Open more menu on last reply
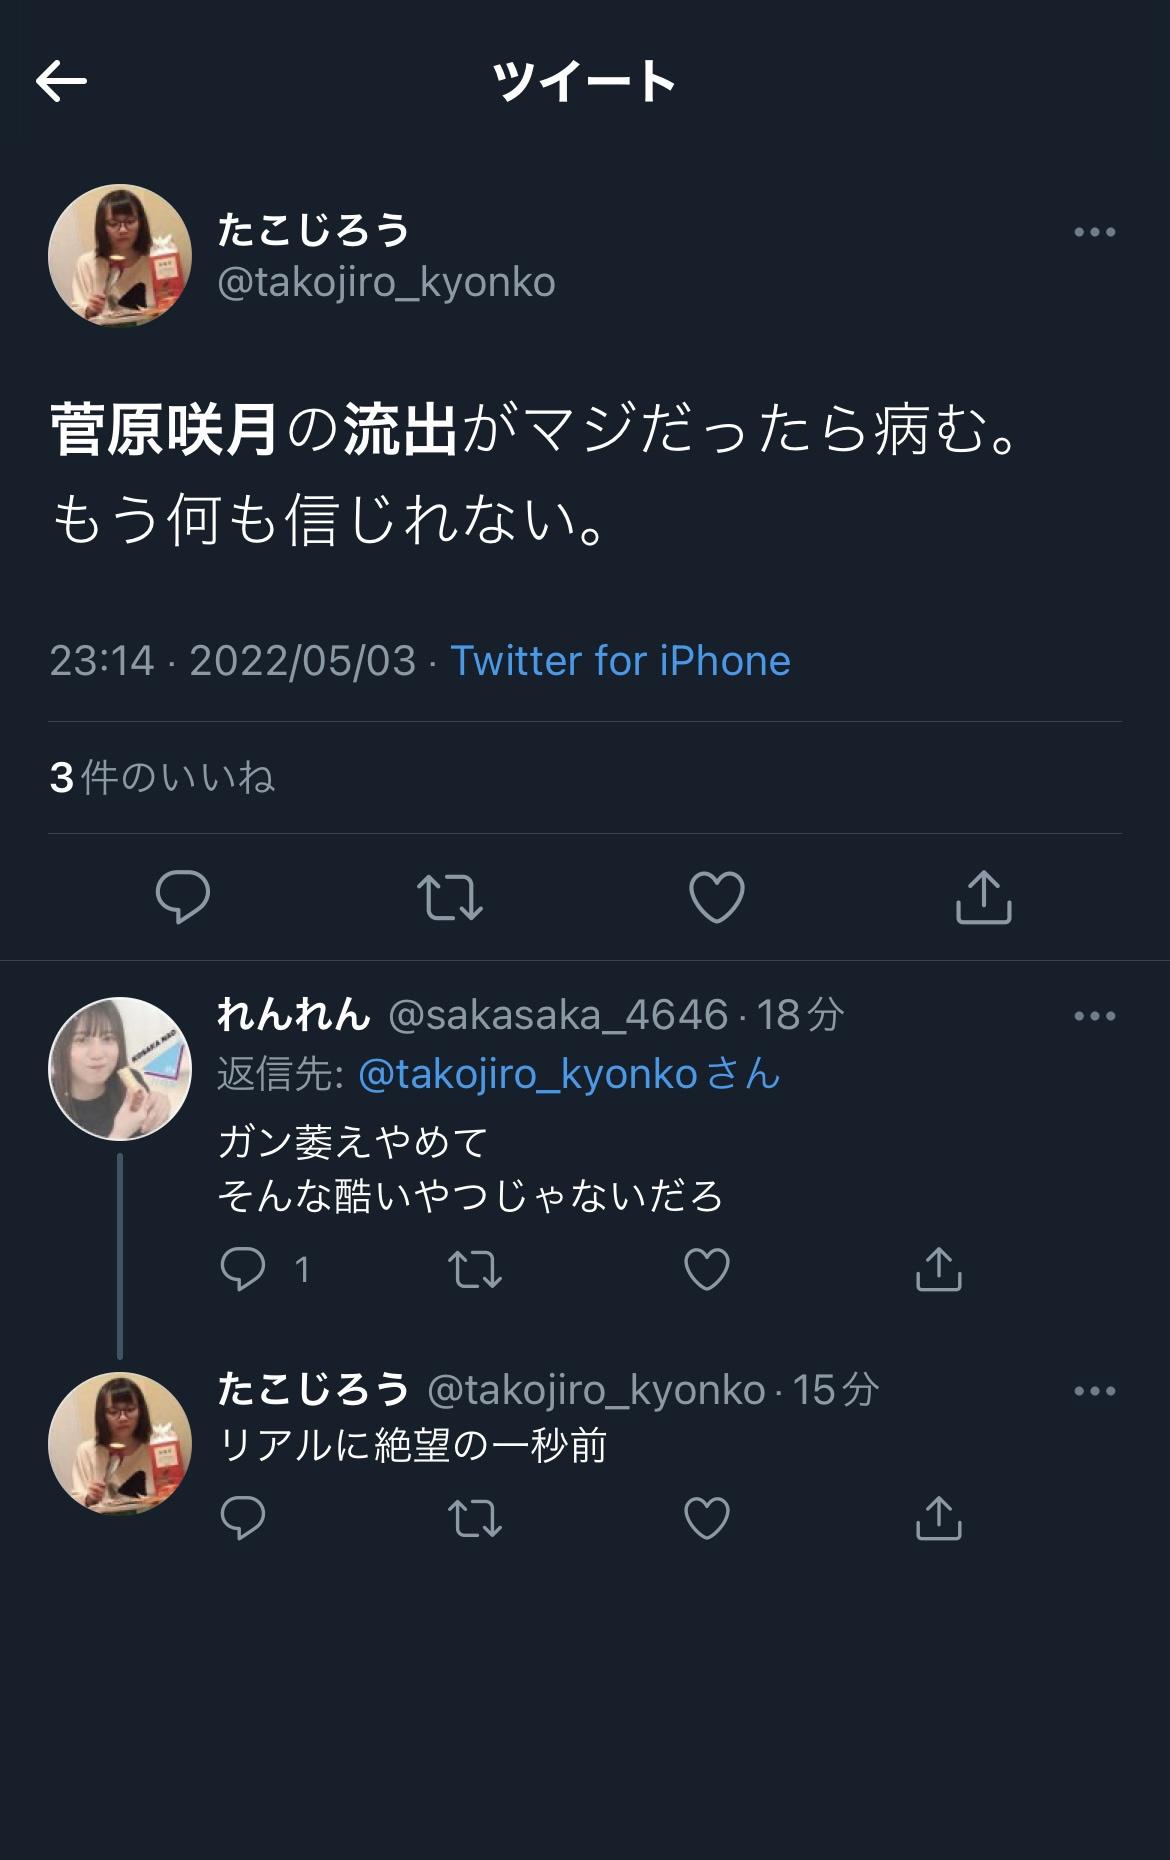The height and width of the screenshot is (1860, 1170). click(x=1094, y=1391)
